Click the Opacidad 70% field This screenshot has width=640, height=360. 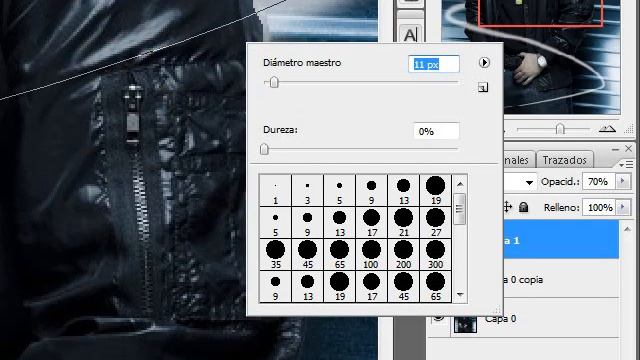click(x=599, y=182)
